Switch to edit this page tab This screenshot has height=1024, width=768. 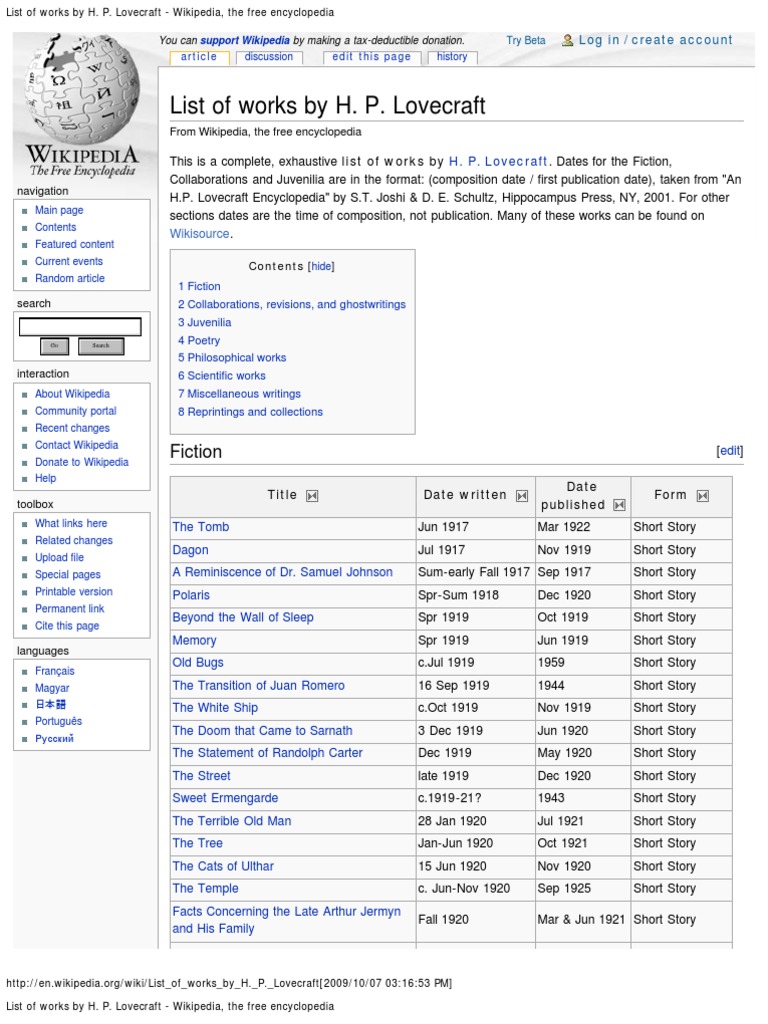[372, 57]
